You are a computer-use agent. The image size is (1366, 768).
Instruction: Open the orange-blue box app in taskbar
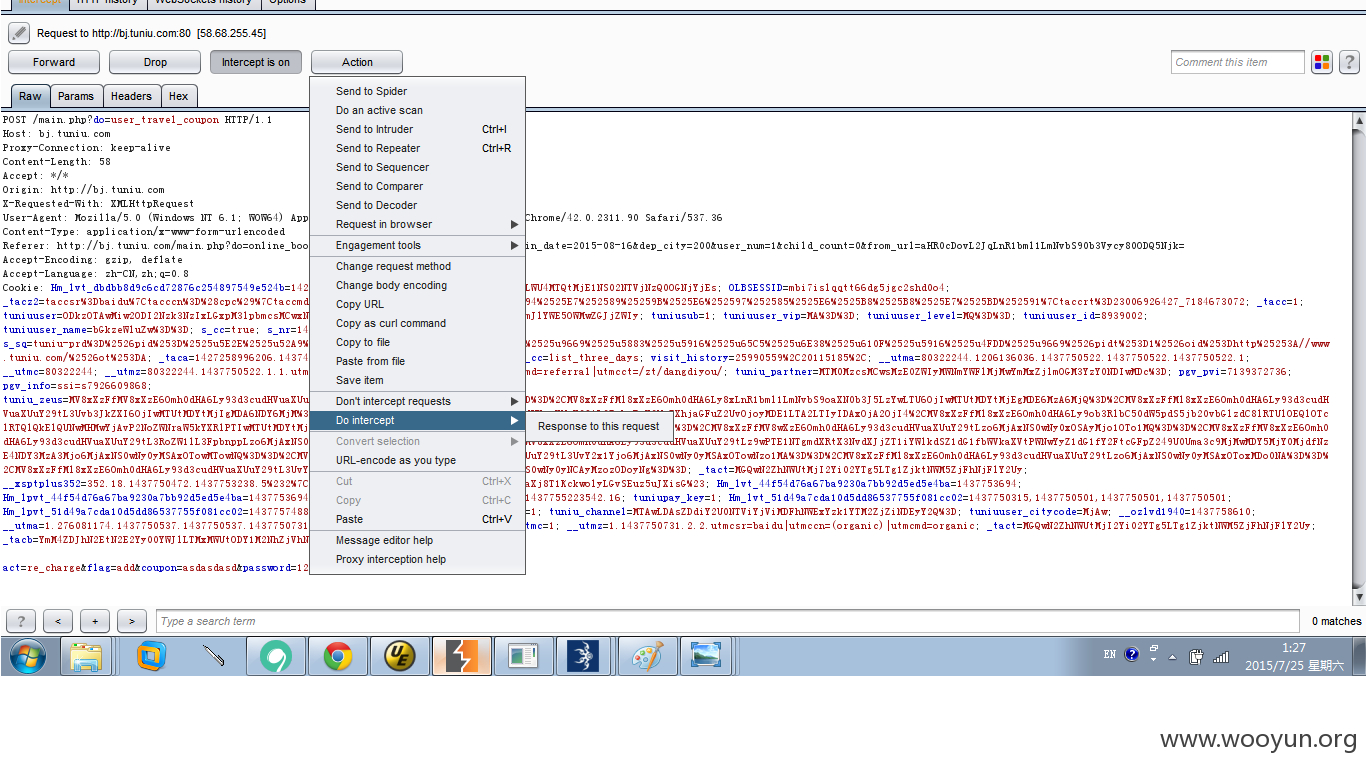(x=151, y=656)
